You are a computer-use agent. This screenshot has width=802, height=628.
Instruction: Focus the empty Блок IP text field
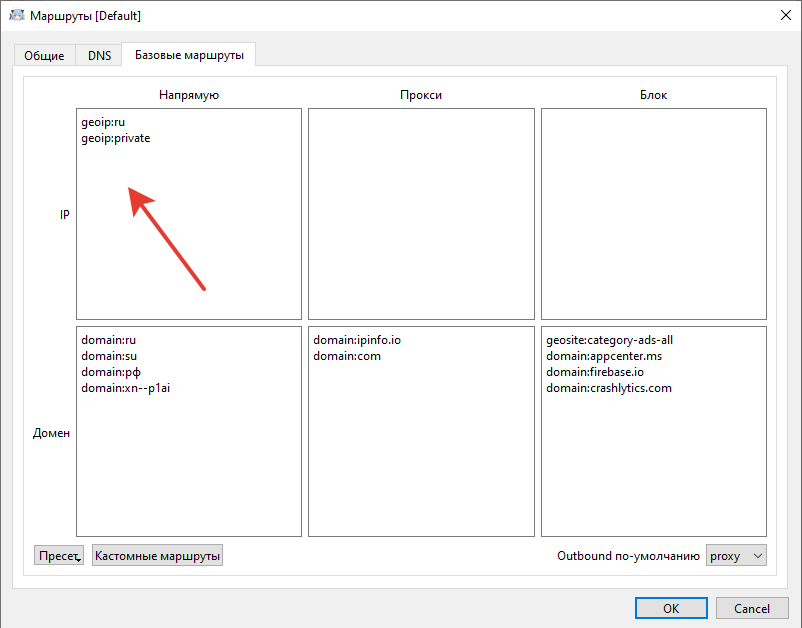pyautogui.click(x=654, y=214)
